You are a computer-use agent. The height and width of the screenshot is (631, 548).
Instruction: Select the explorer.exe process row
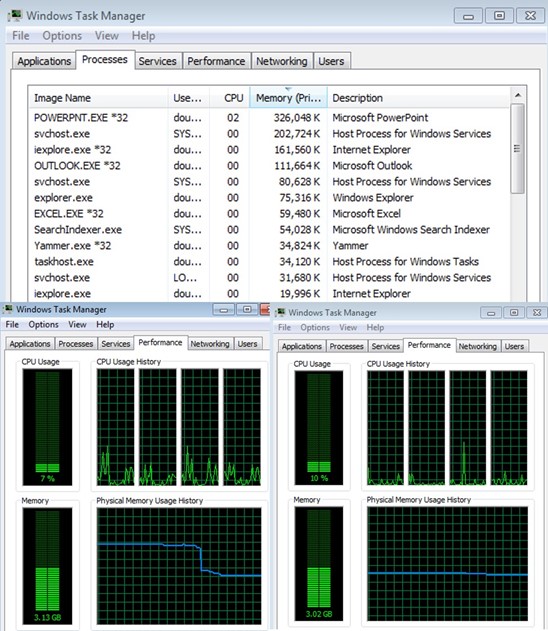pyautogui.click(x=269, y=198)
